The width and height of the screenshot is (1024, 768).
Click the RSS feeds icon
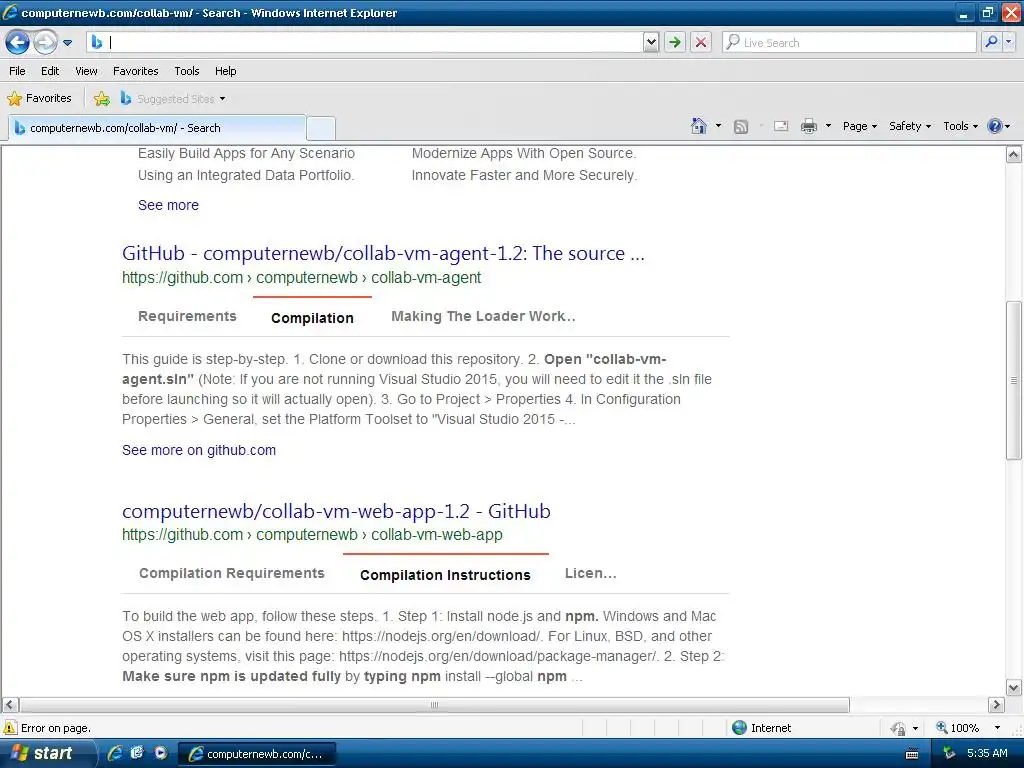741,126
